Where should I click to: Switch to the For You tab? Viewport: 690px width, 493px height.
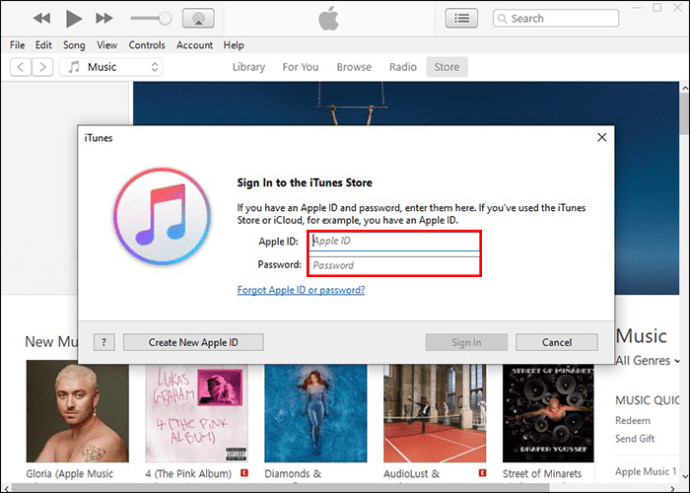point(301,67)
